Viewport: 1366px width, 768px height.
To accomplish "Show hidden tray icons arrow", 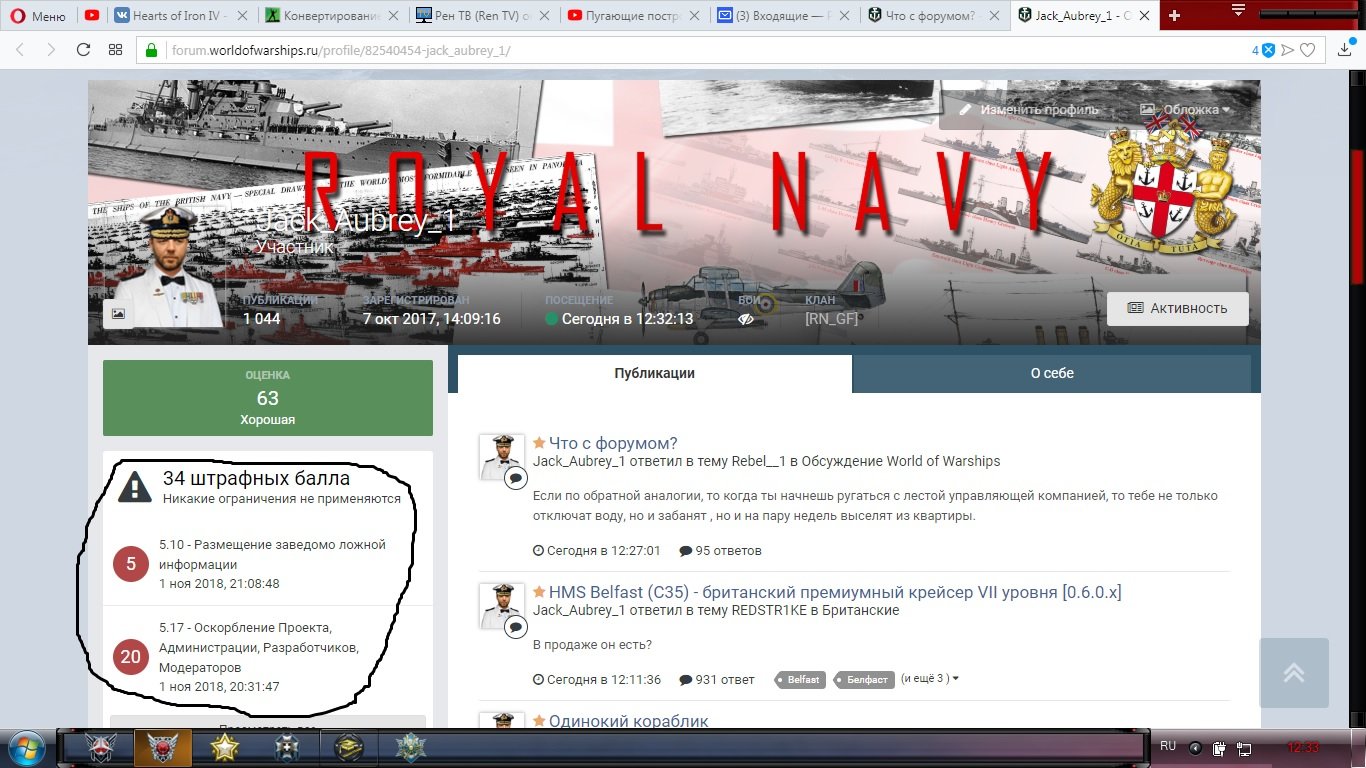I will click(x=1195, y=747).
